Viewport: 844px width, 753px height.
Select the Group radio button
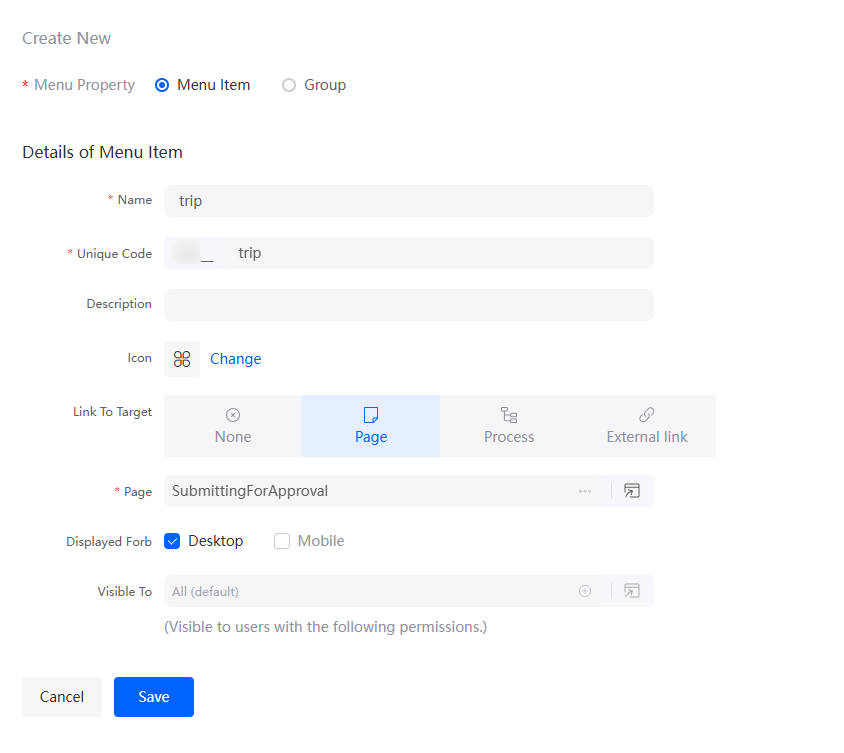pos(289,85)
